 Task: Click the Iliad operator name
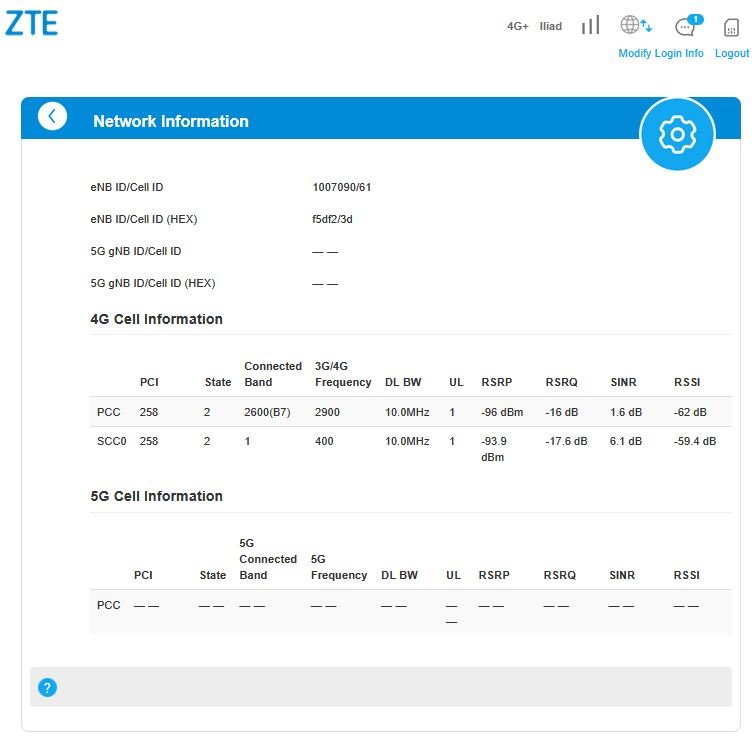[x=551, y=26]
